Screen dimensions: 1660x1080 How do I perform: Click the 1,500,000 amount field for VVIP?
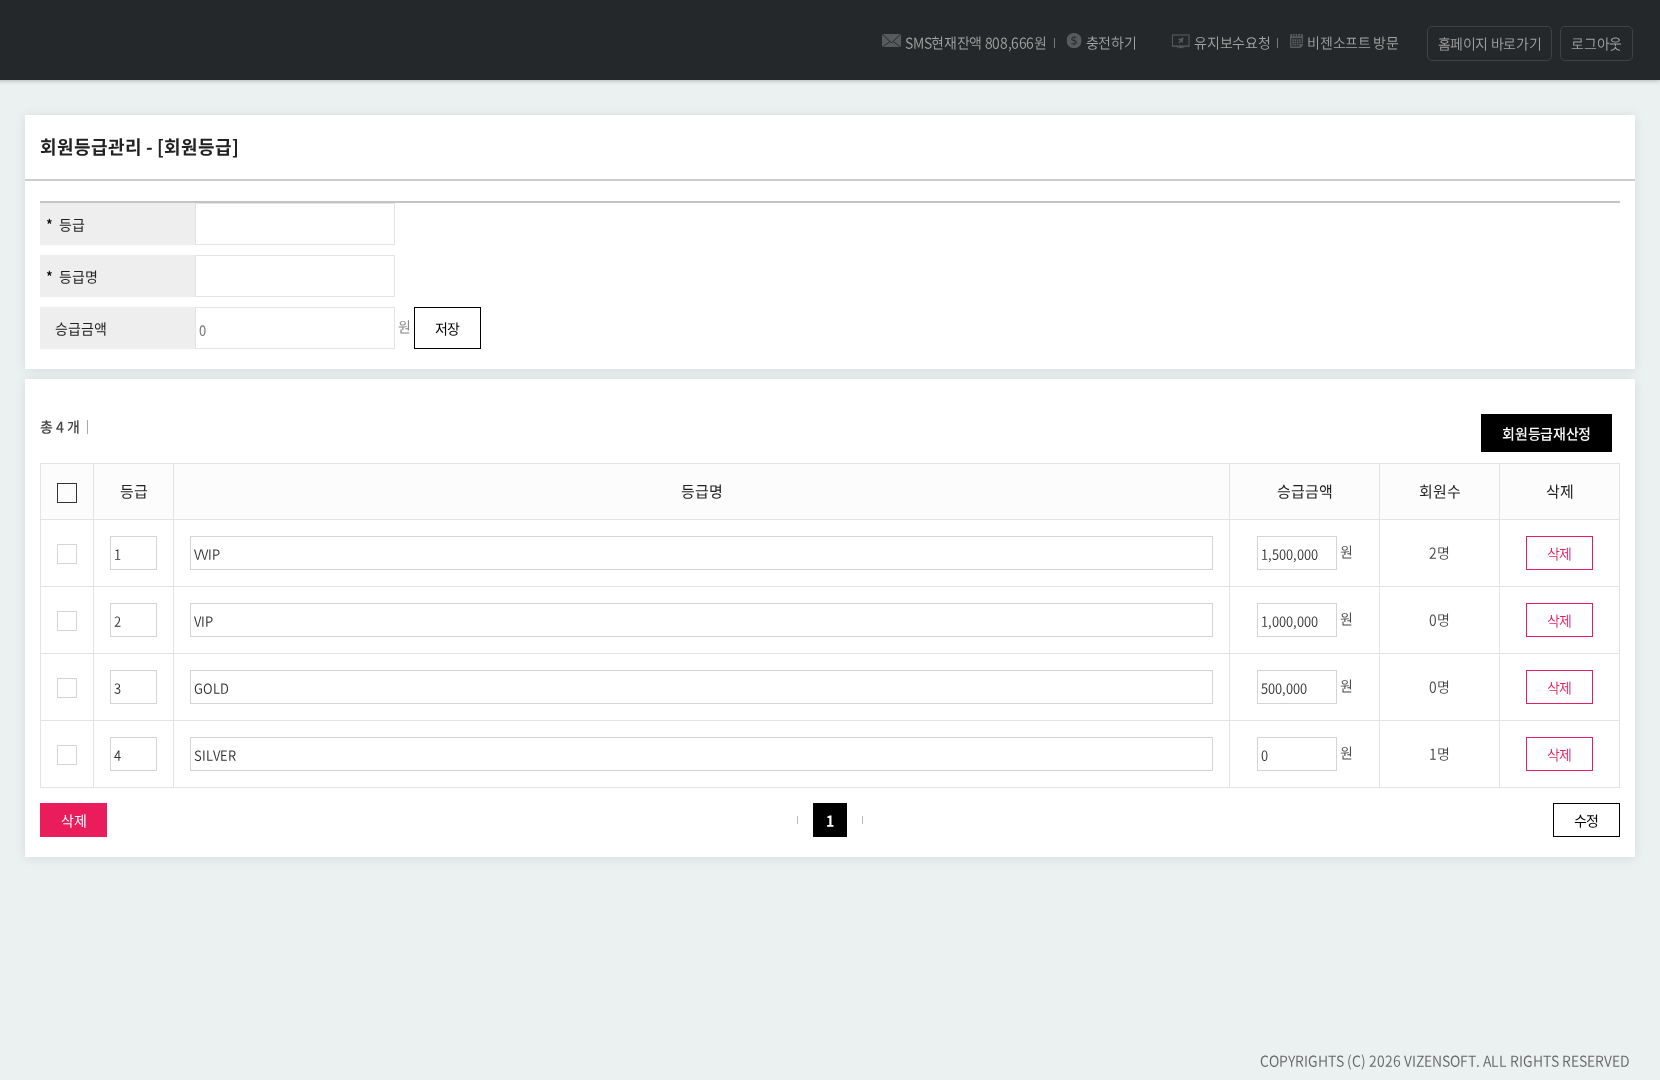1296,554
